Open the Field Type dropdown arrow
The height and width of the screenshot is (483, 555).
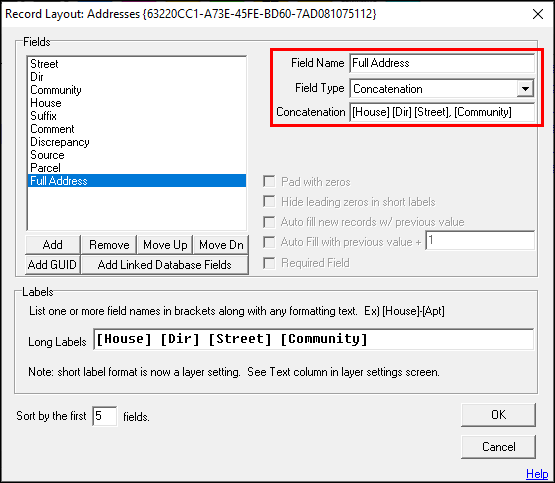525,88
